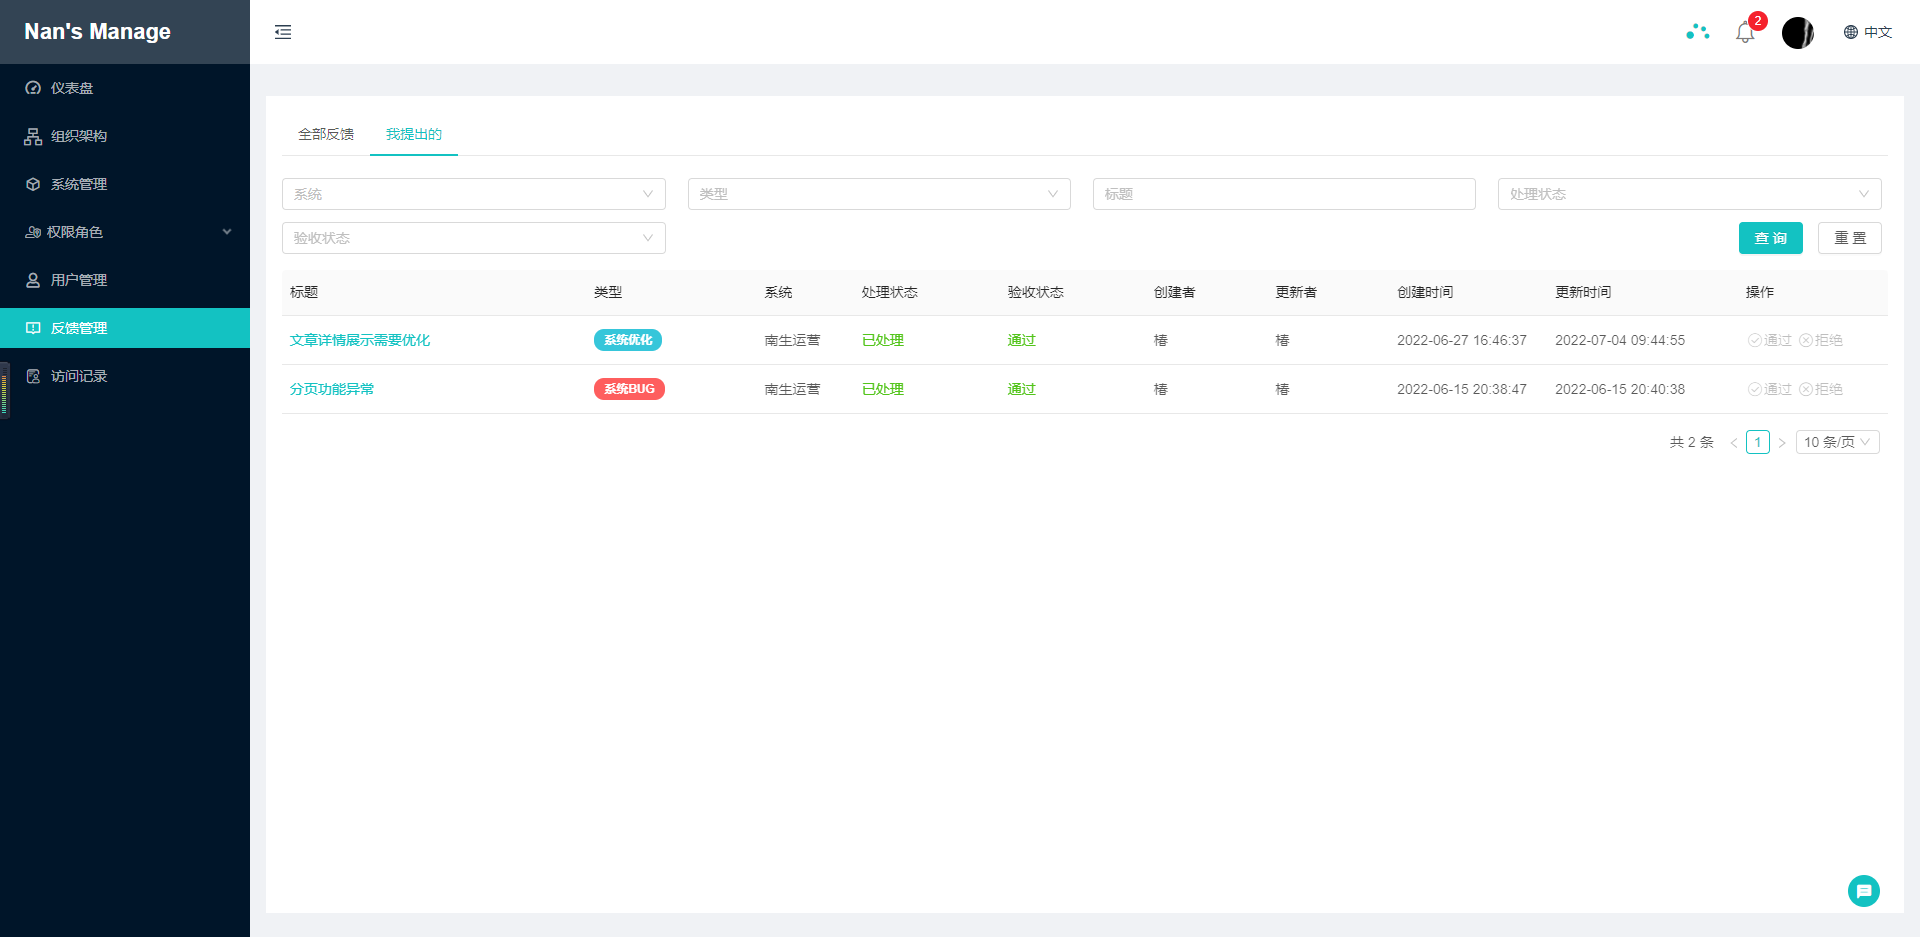
Task: Switch to the 全部反馈 tab
Action: pyautogui.click(x=325, y=133)
